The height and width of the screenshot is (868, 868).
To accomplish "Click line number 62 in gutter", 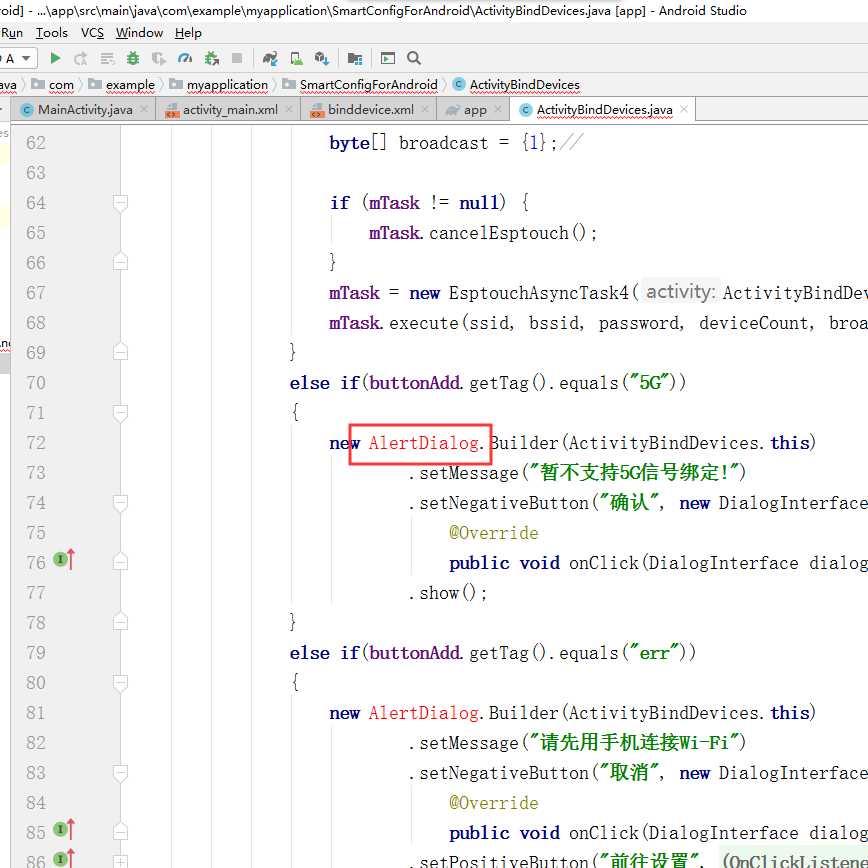I will pos(36,143).
